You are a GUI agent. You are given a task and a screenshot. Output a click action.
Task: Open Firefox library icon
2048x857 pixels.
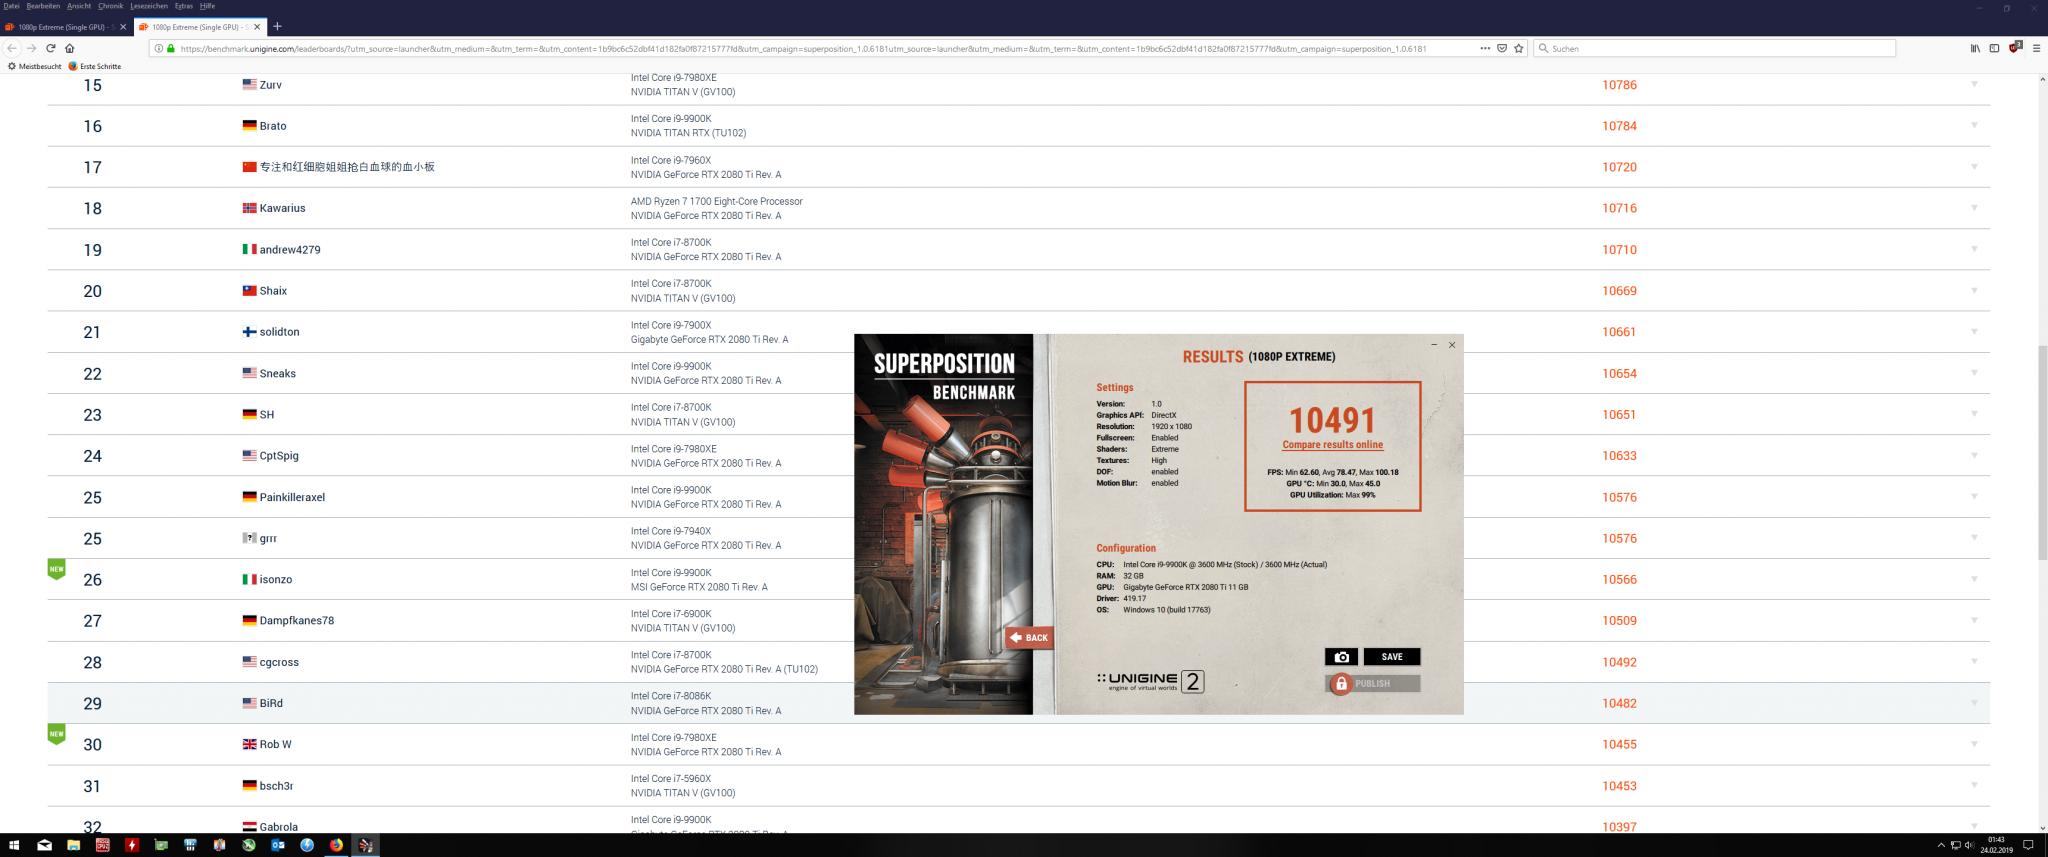pos(1975,48)
